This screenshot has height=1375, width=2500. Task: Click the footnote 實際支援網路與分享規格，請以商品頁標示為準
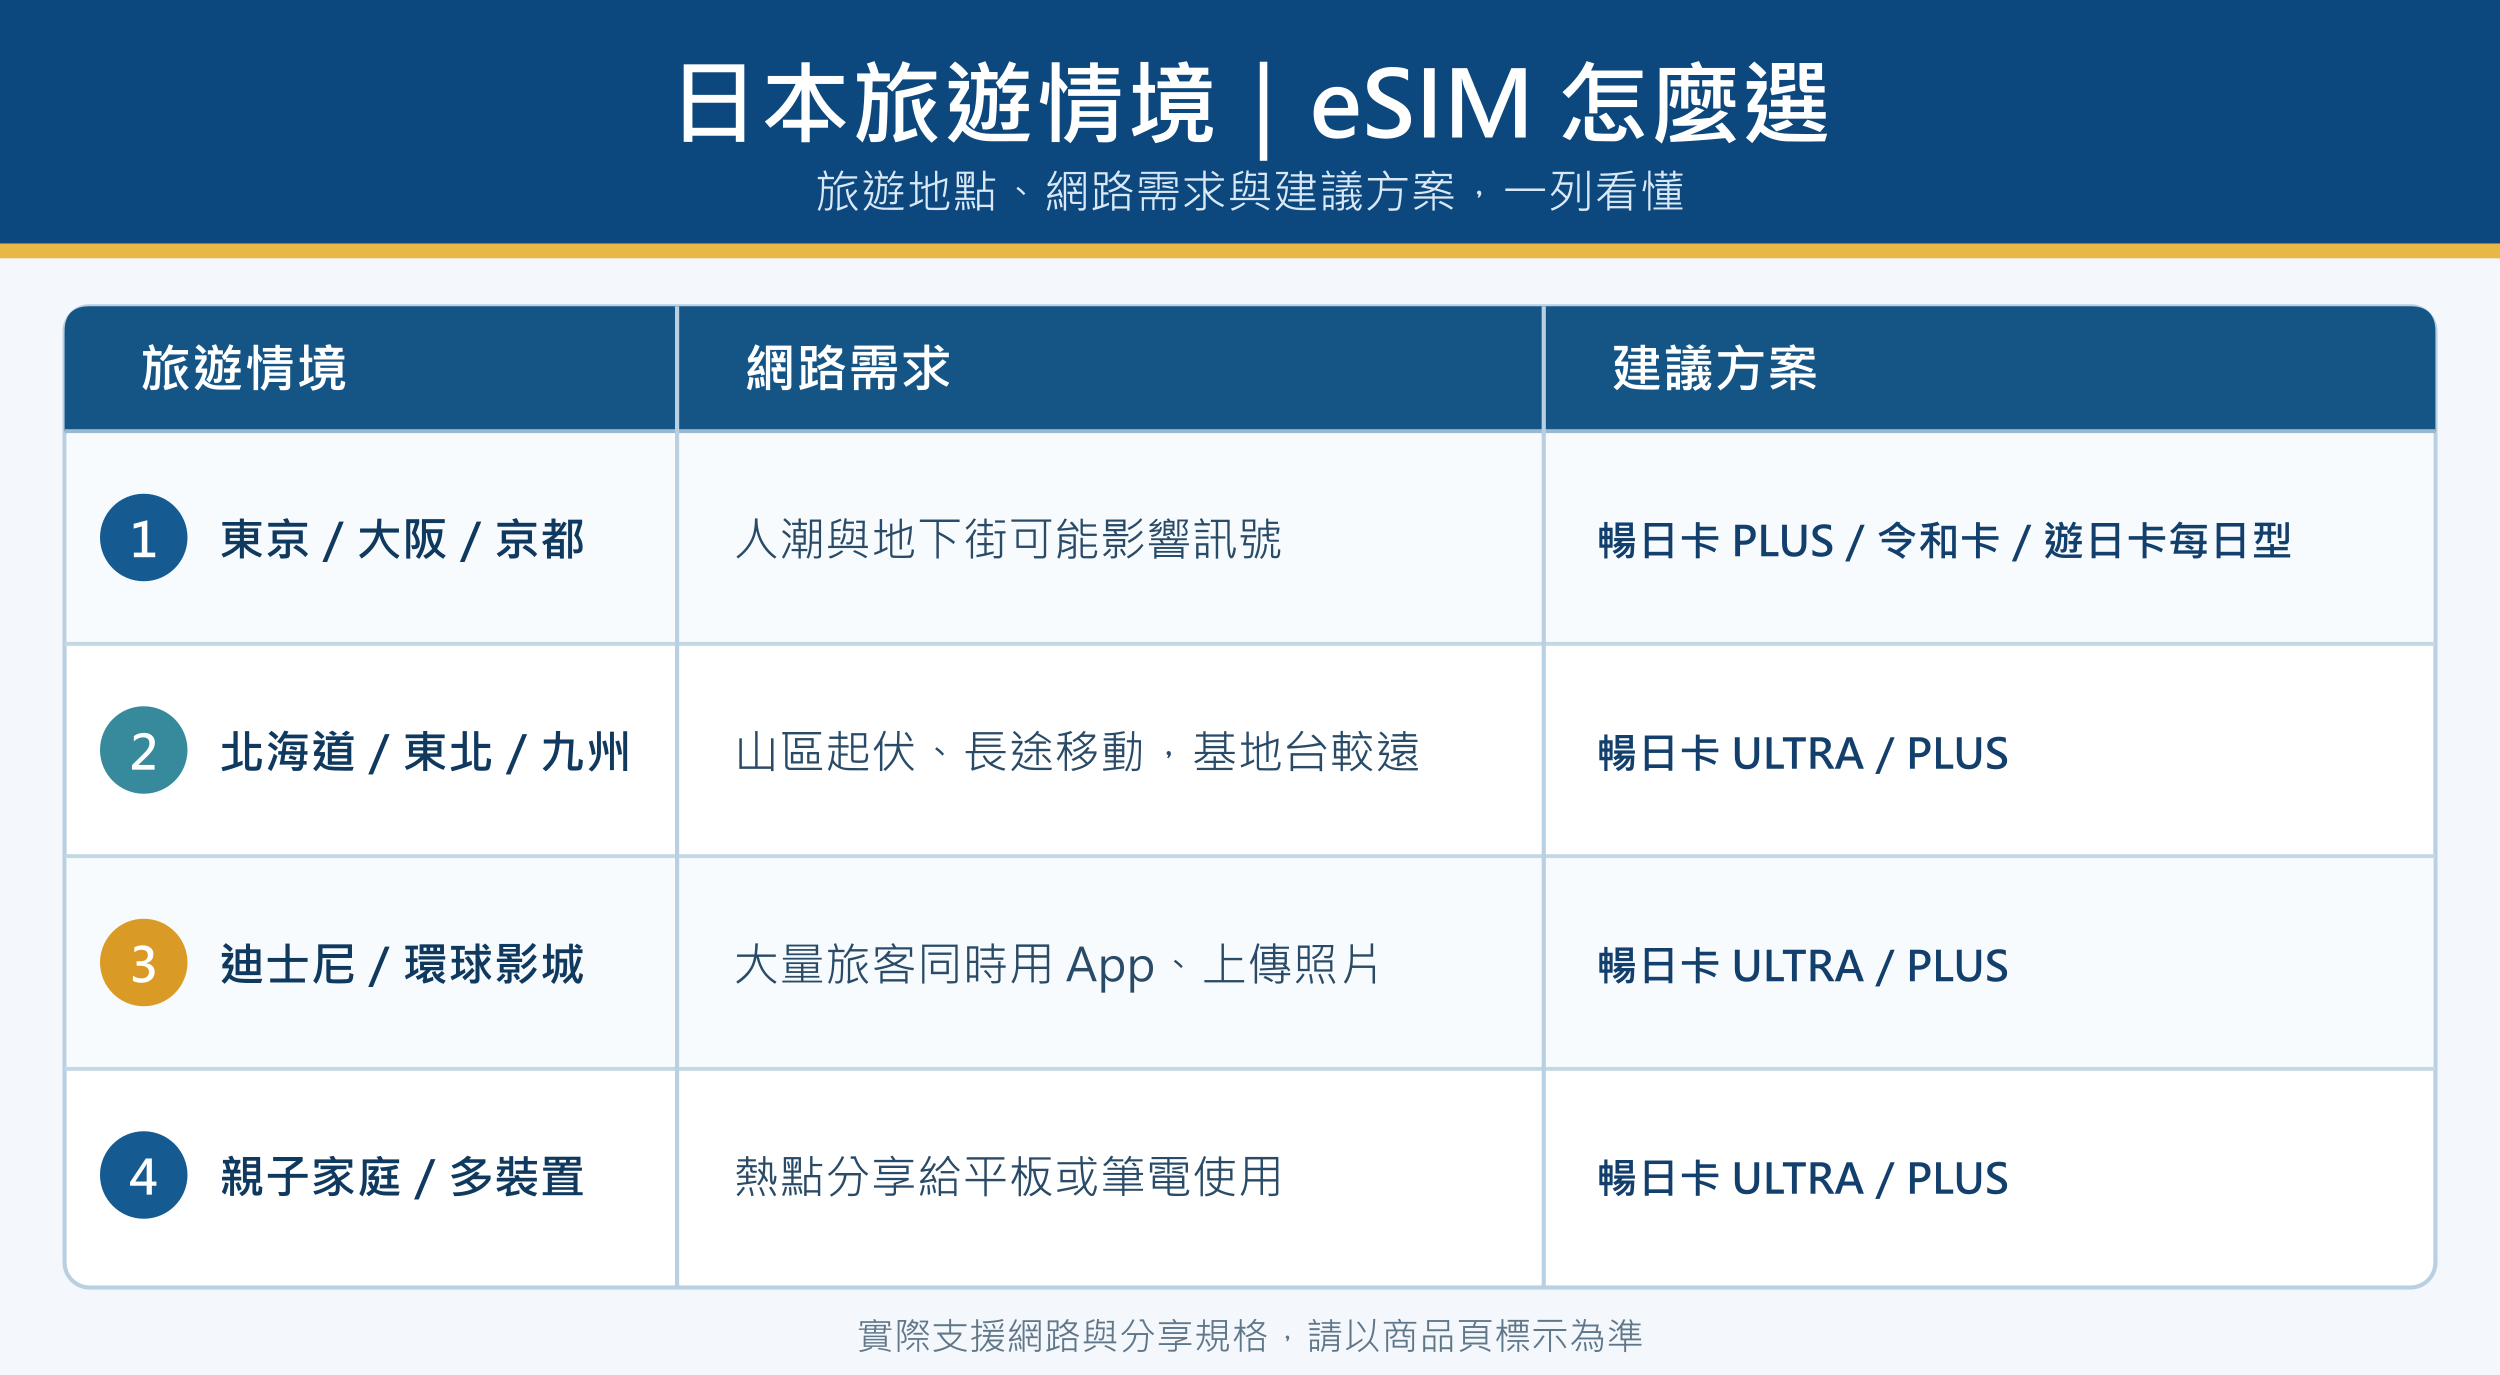1250,1336
